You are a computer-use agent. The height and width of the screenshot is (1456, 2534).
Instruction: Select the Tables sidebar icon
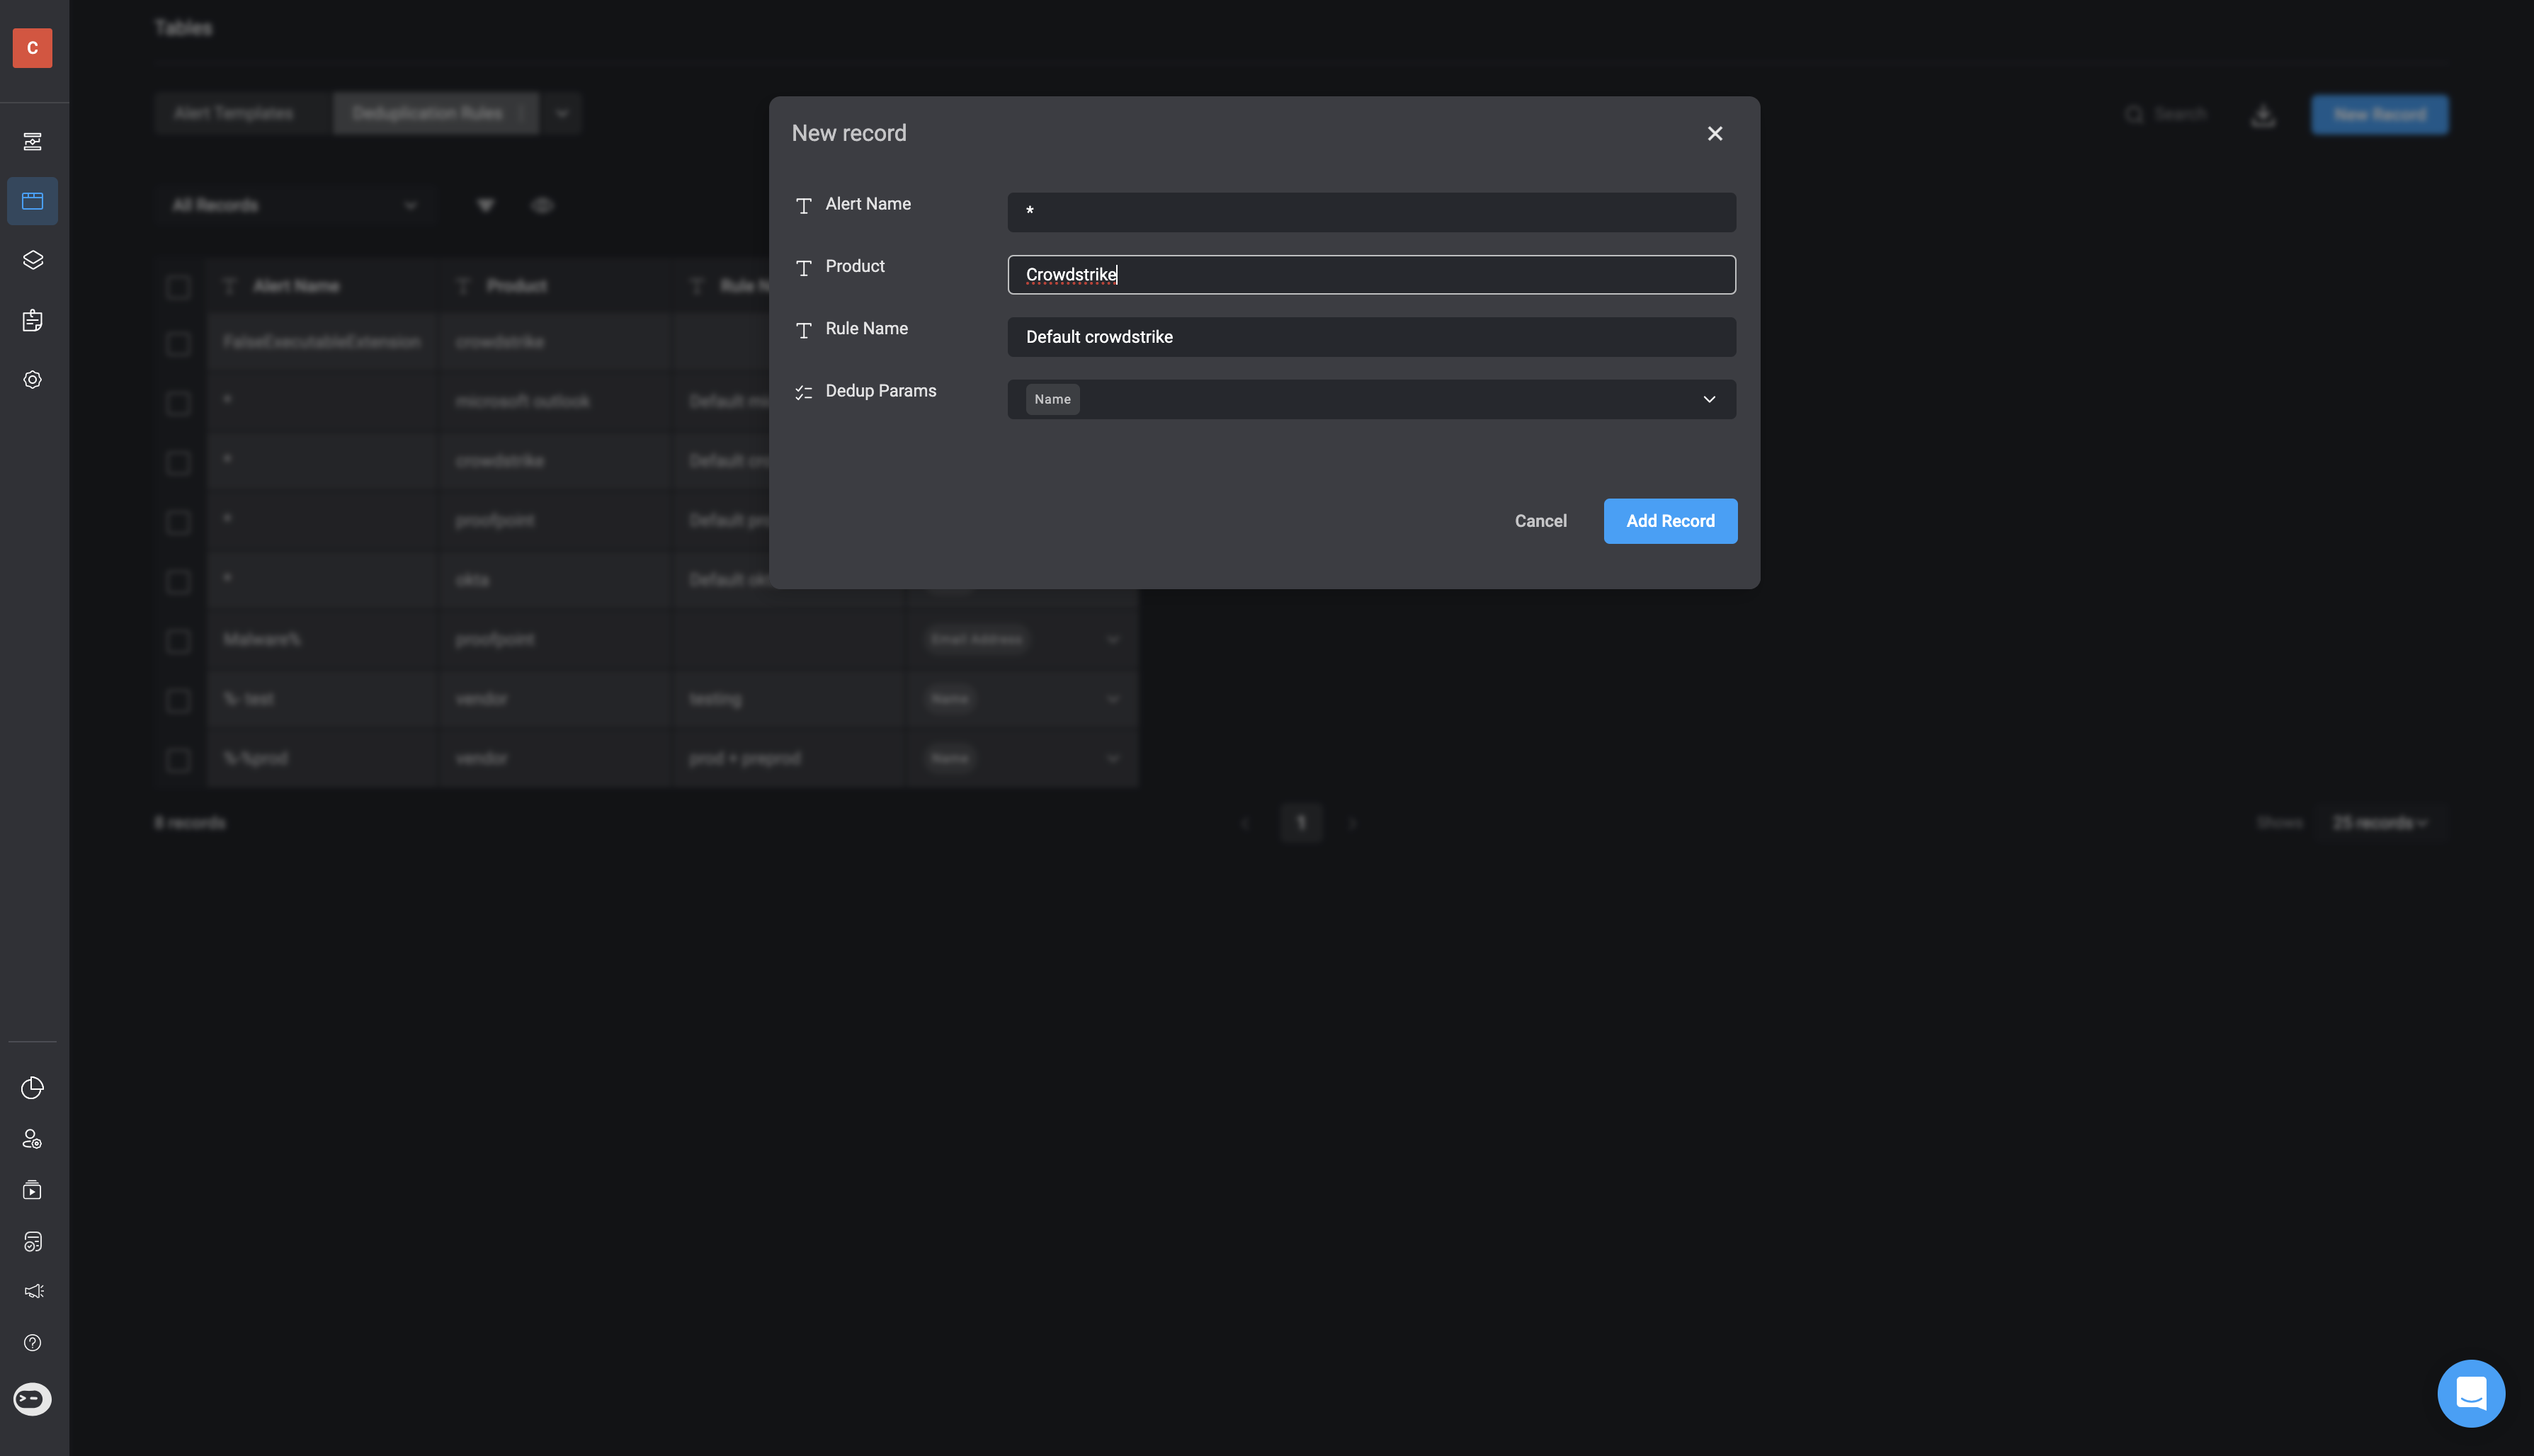32,201
